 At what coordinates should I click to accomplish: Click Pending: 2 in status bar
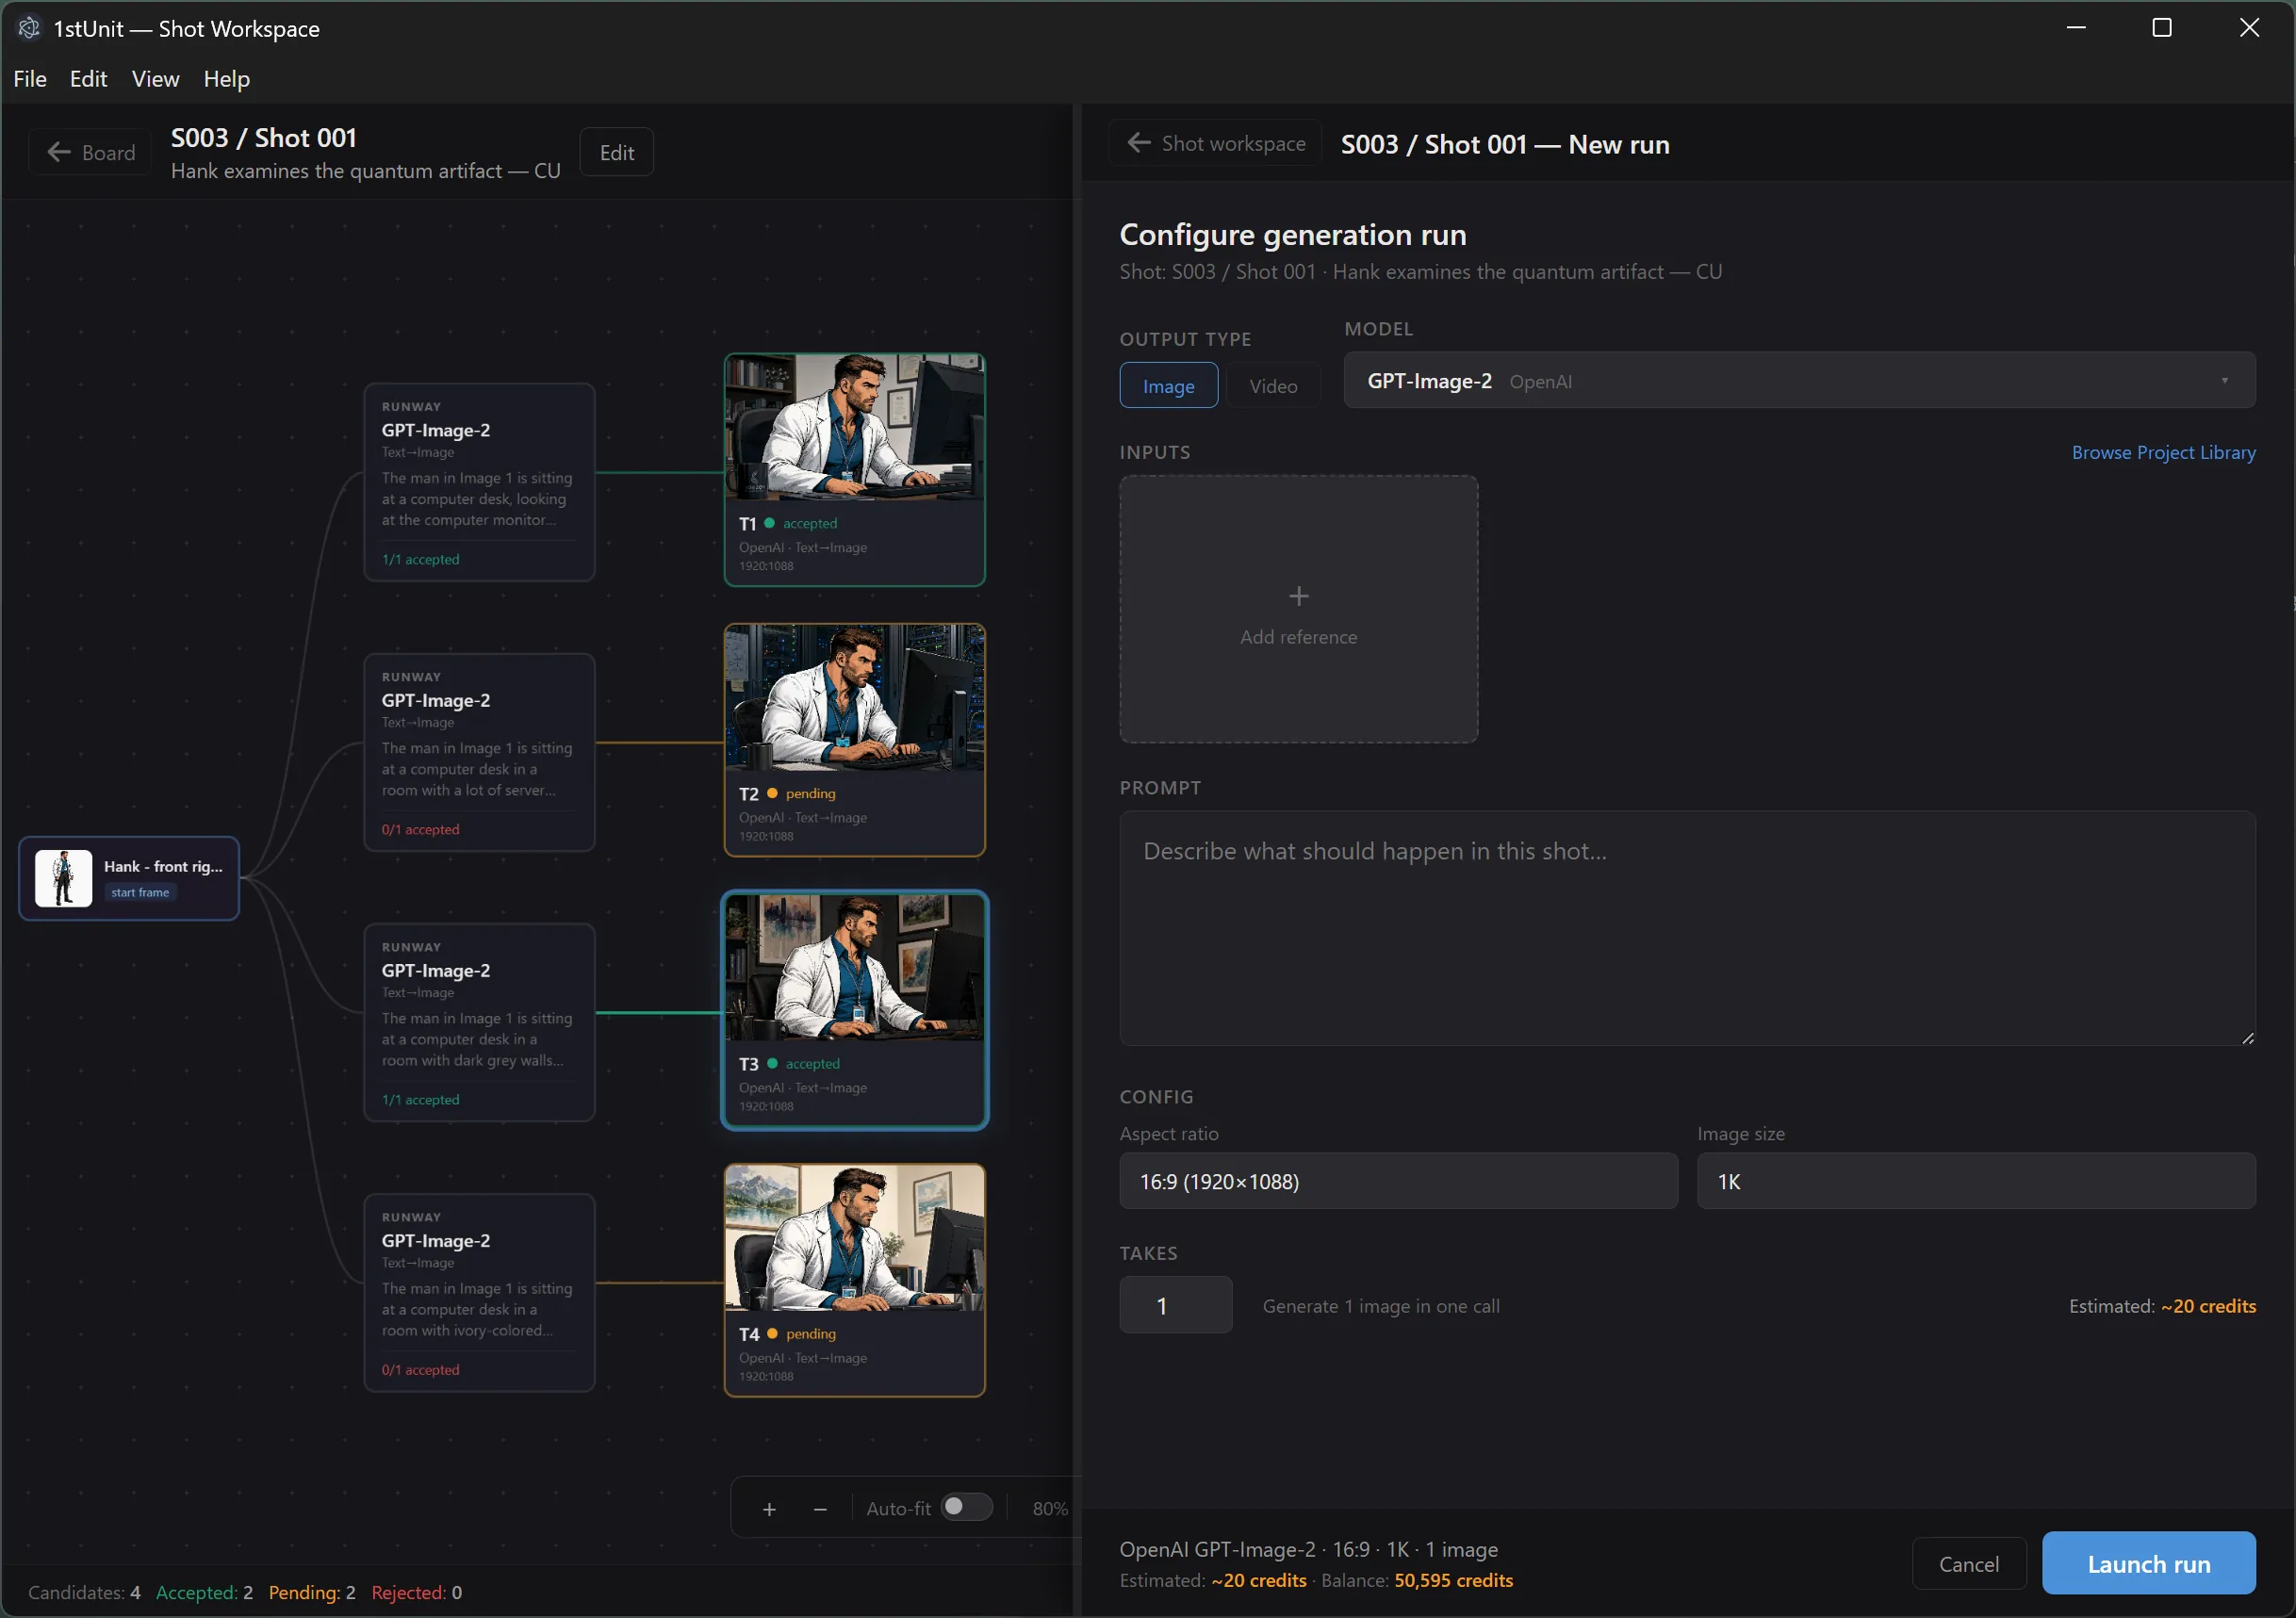pyautogui.click(x=312, y=1592)
